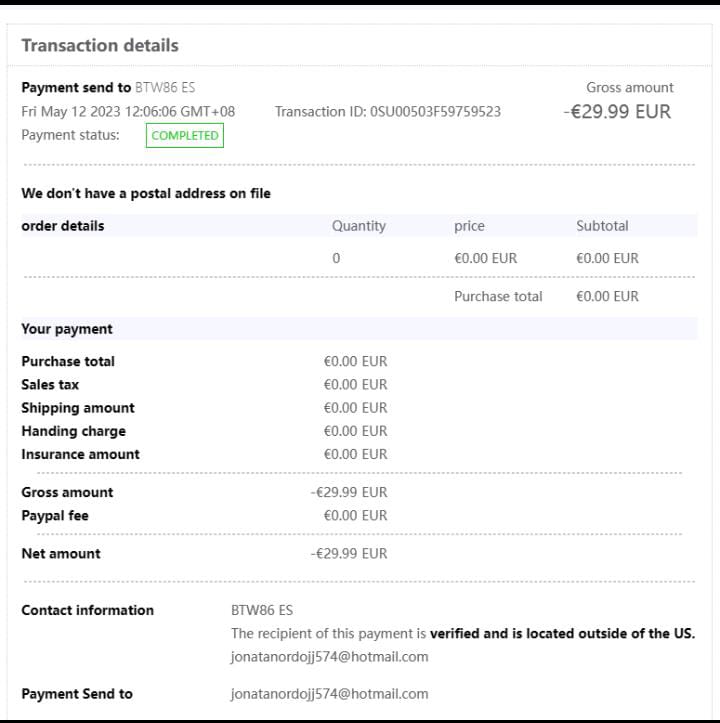
Task: Click the order details header label
Action: click(63, 226)
